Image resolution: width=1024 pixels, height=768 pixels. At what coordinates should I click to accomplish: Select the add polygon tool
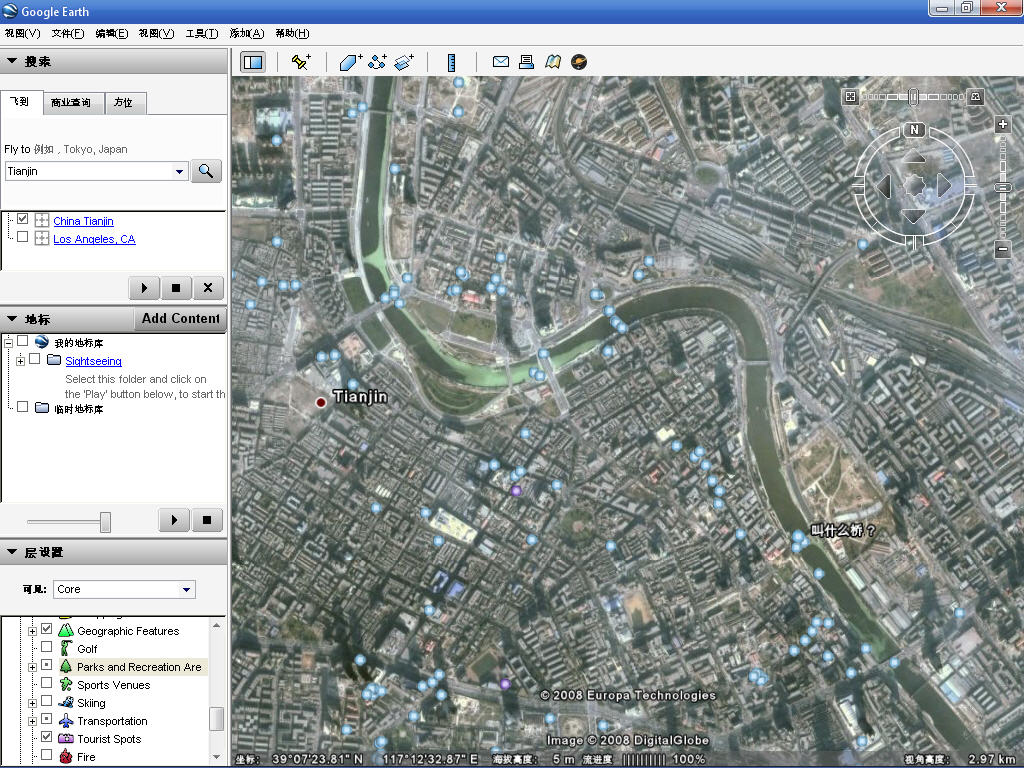point(350,62)
